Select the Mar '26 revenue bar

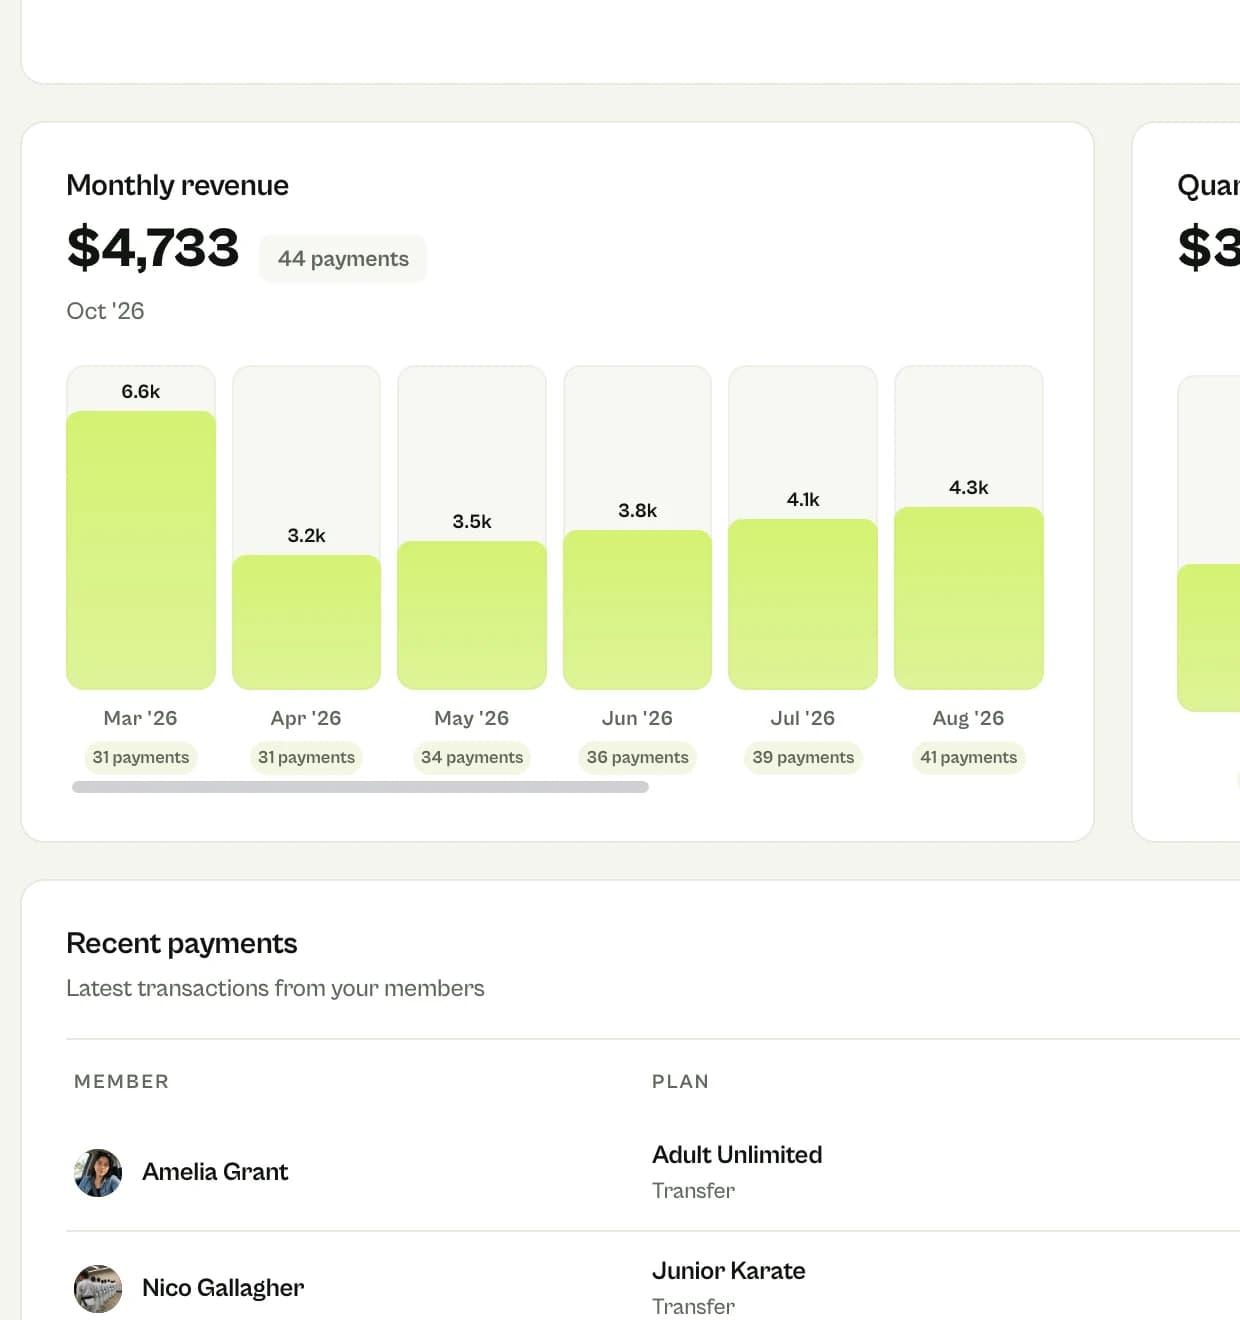(x=141, y=550)
